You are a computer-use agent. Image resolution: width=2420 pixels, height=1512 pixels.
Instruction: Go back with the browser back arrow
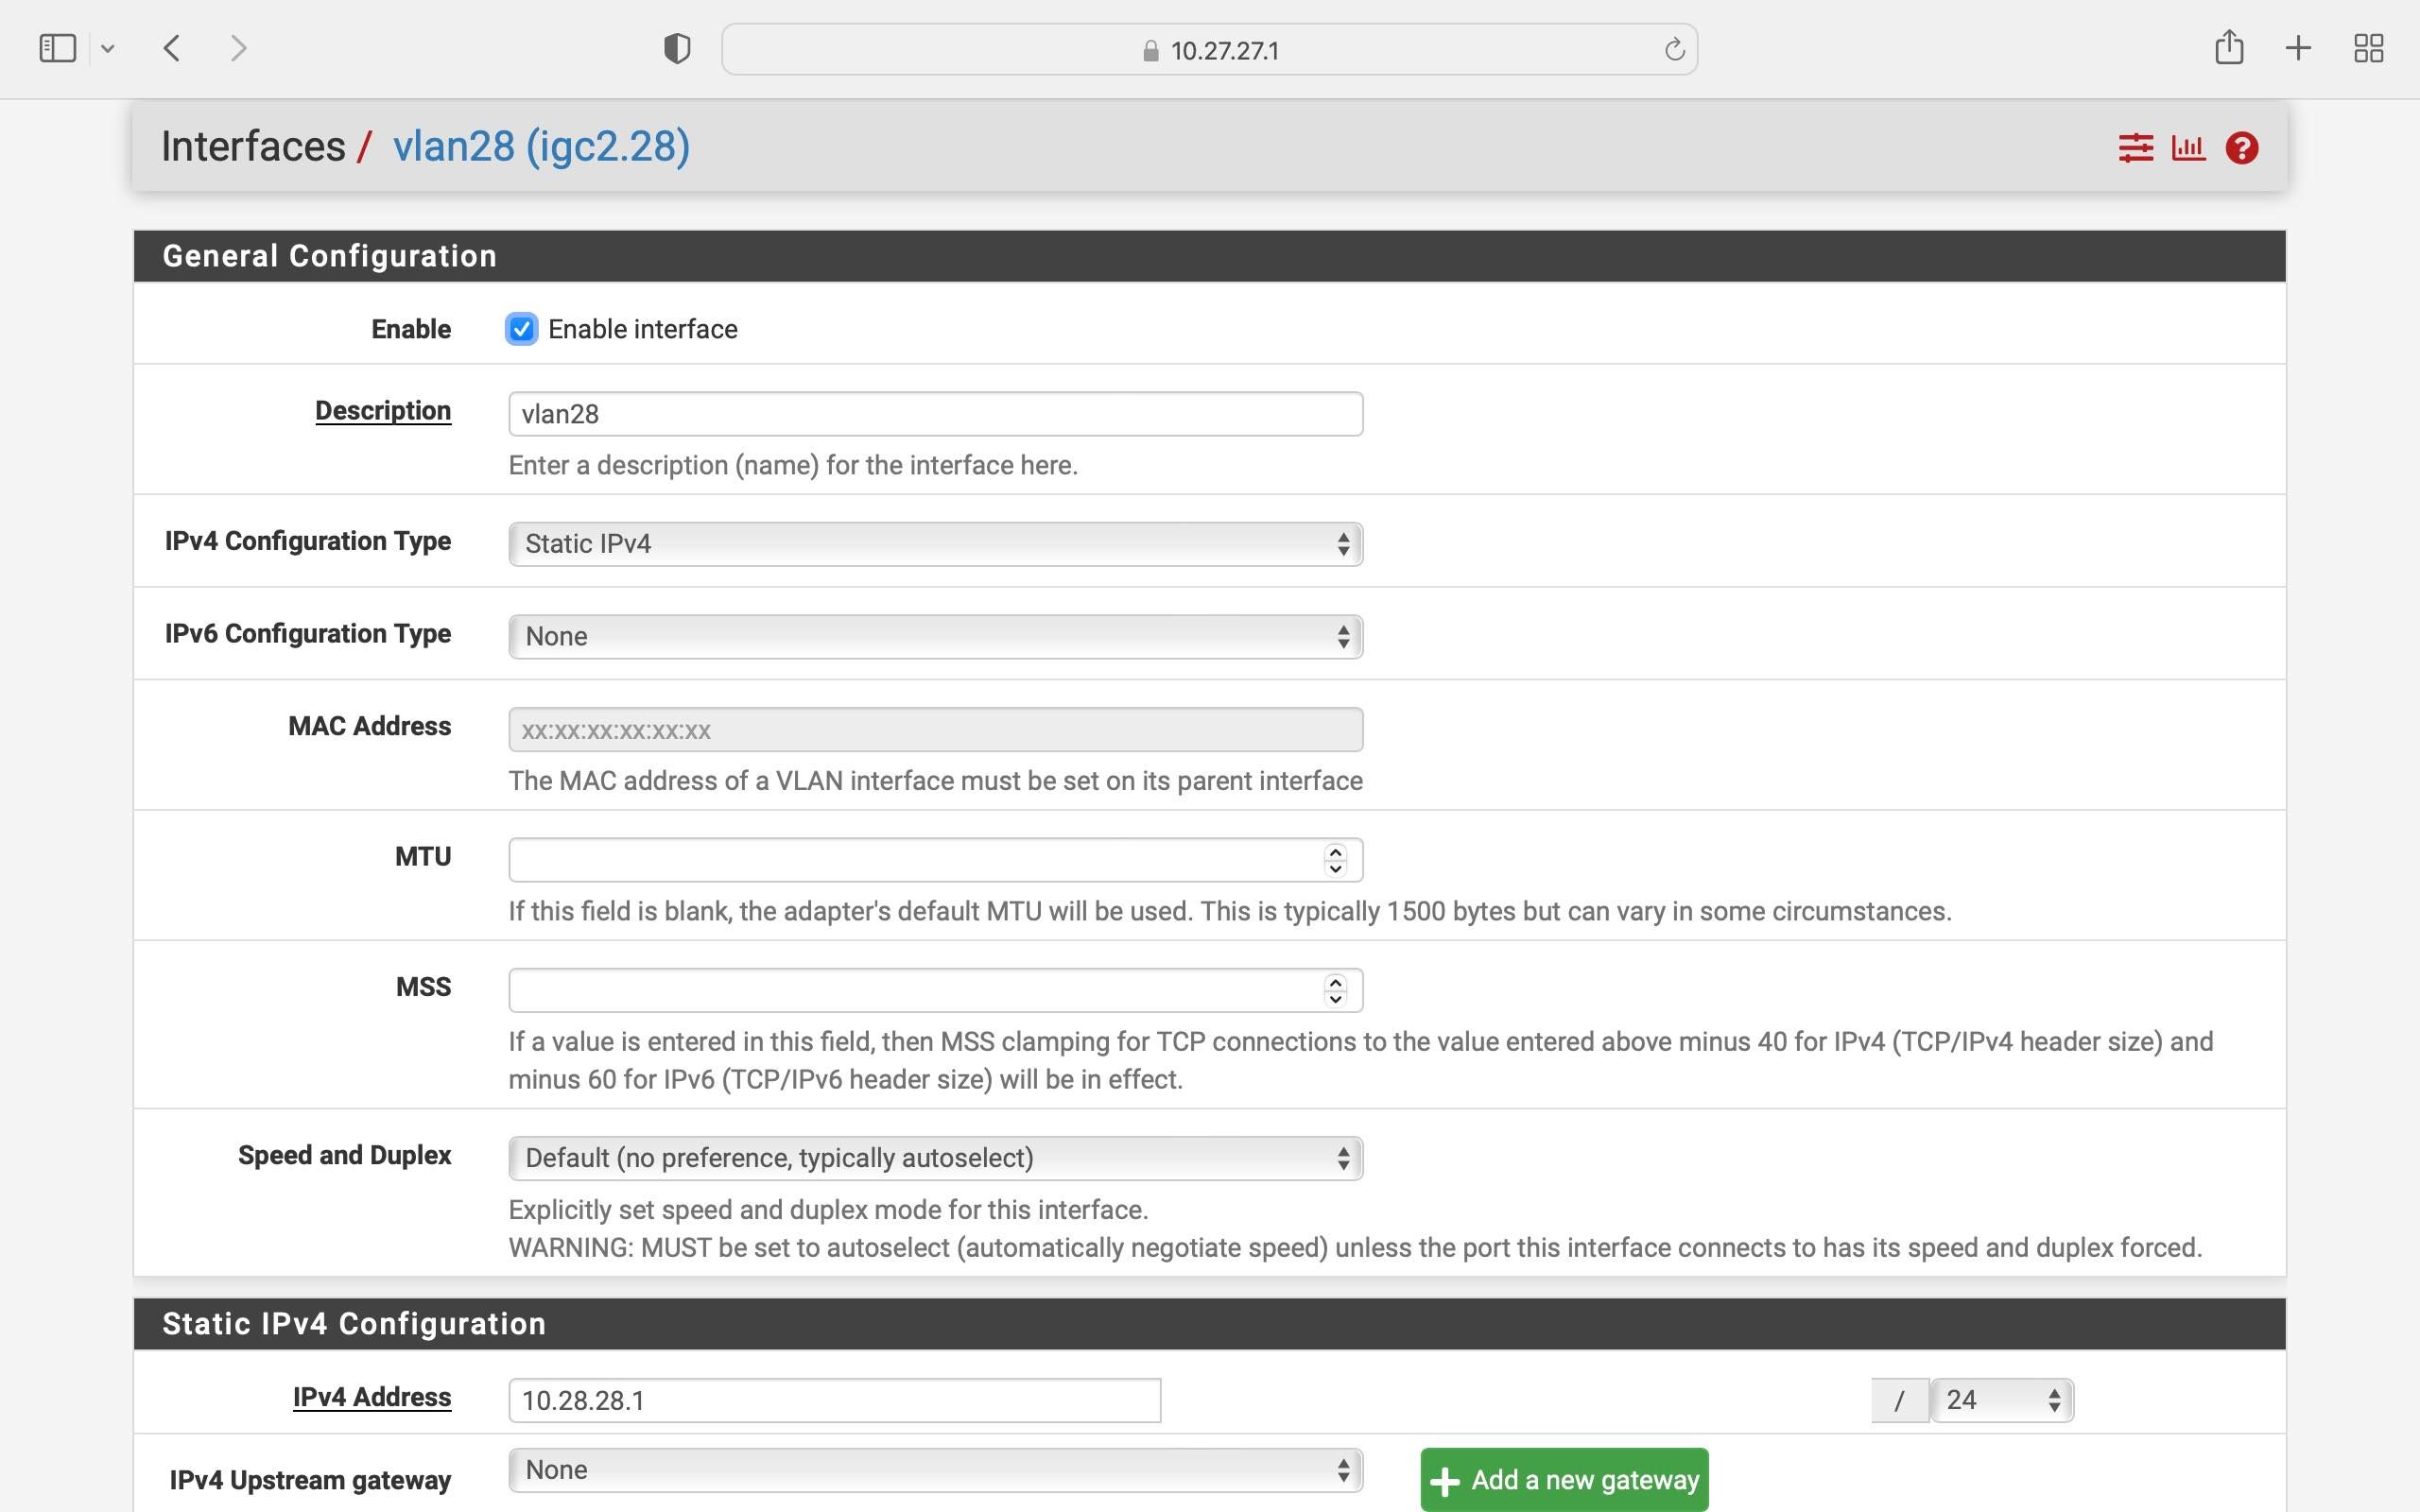click(x=172, y=48)
